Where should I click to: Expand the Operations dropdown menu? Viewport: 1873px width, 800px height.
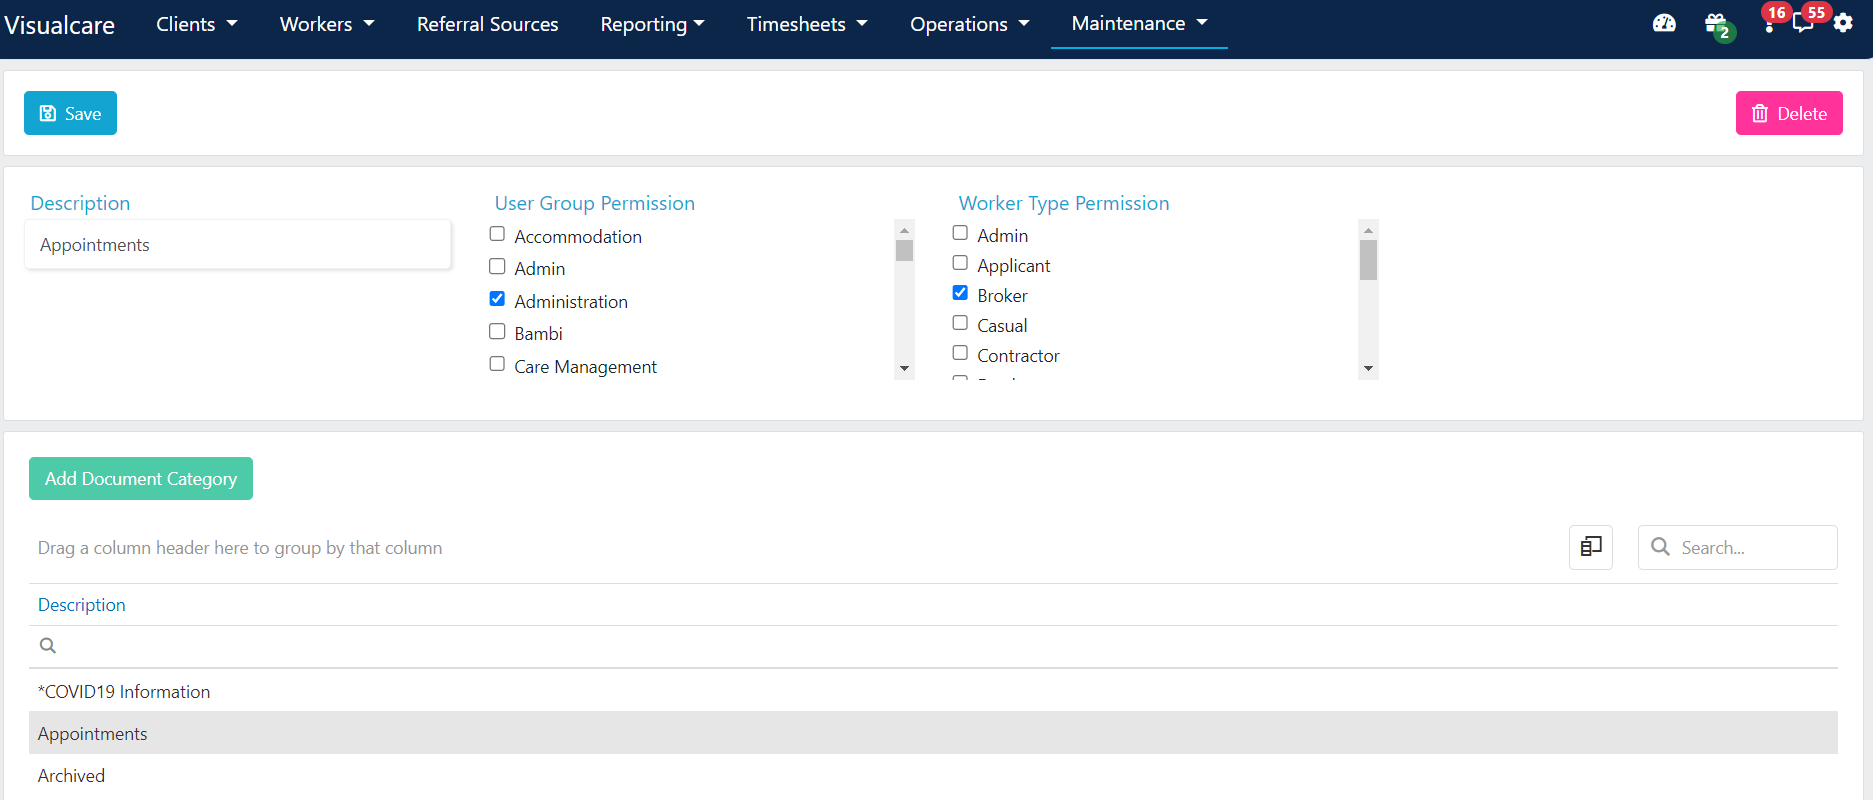click(x=969, y=24)
